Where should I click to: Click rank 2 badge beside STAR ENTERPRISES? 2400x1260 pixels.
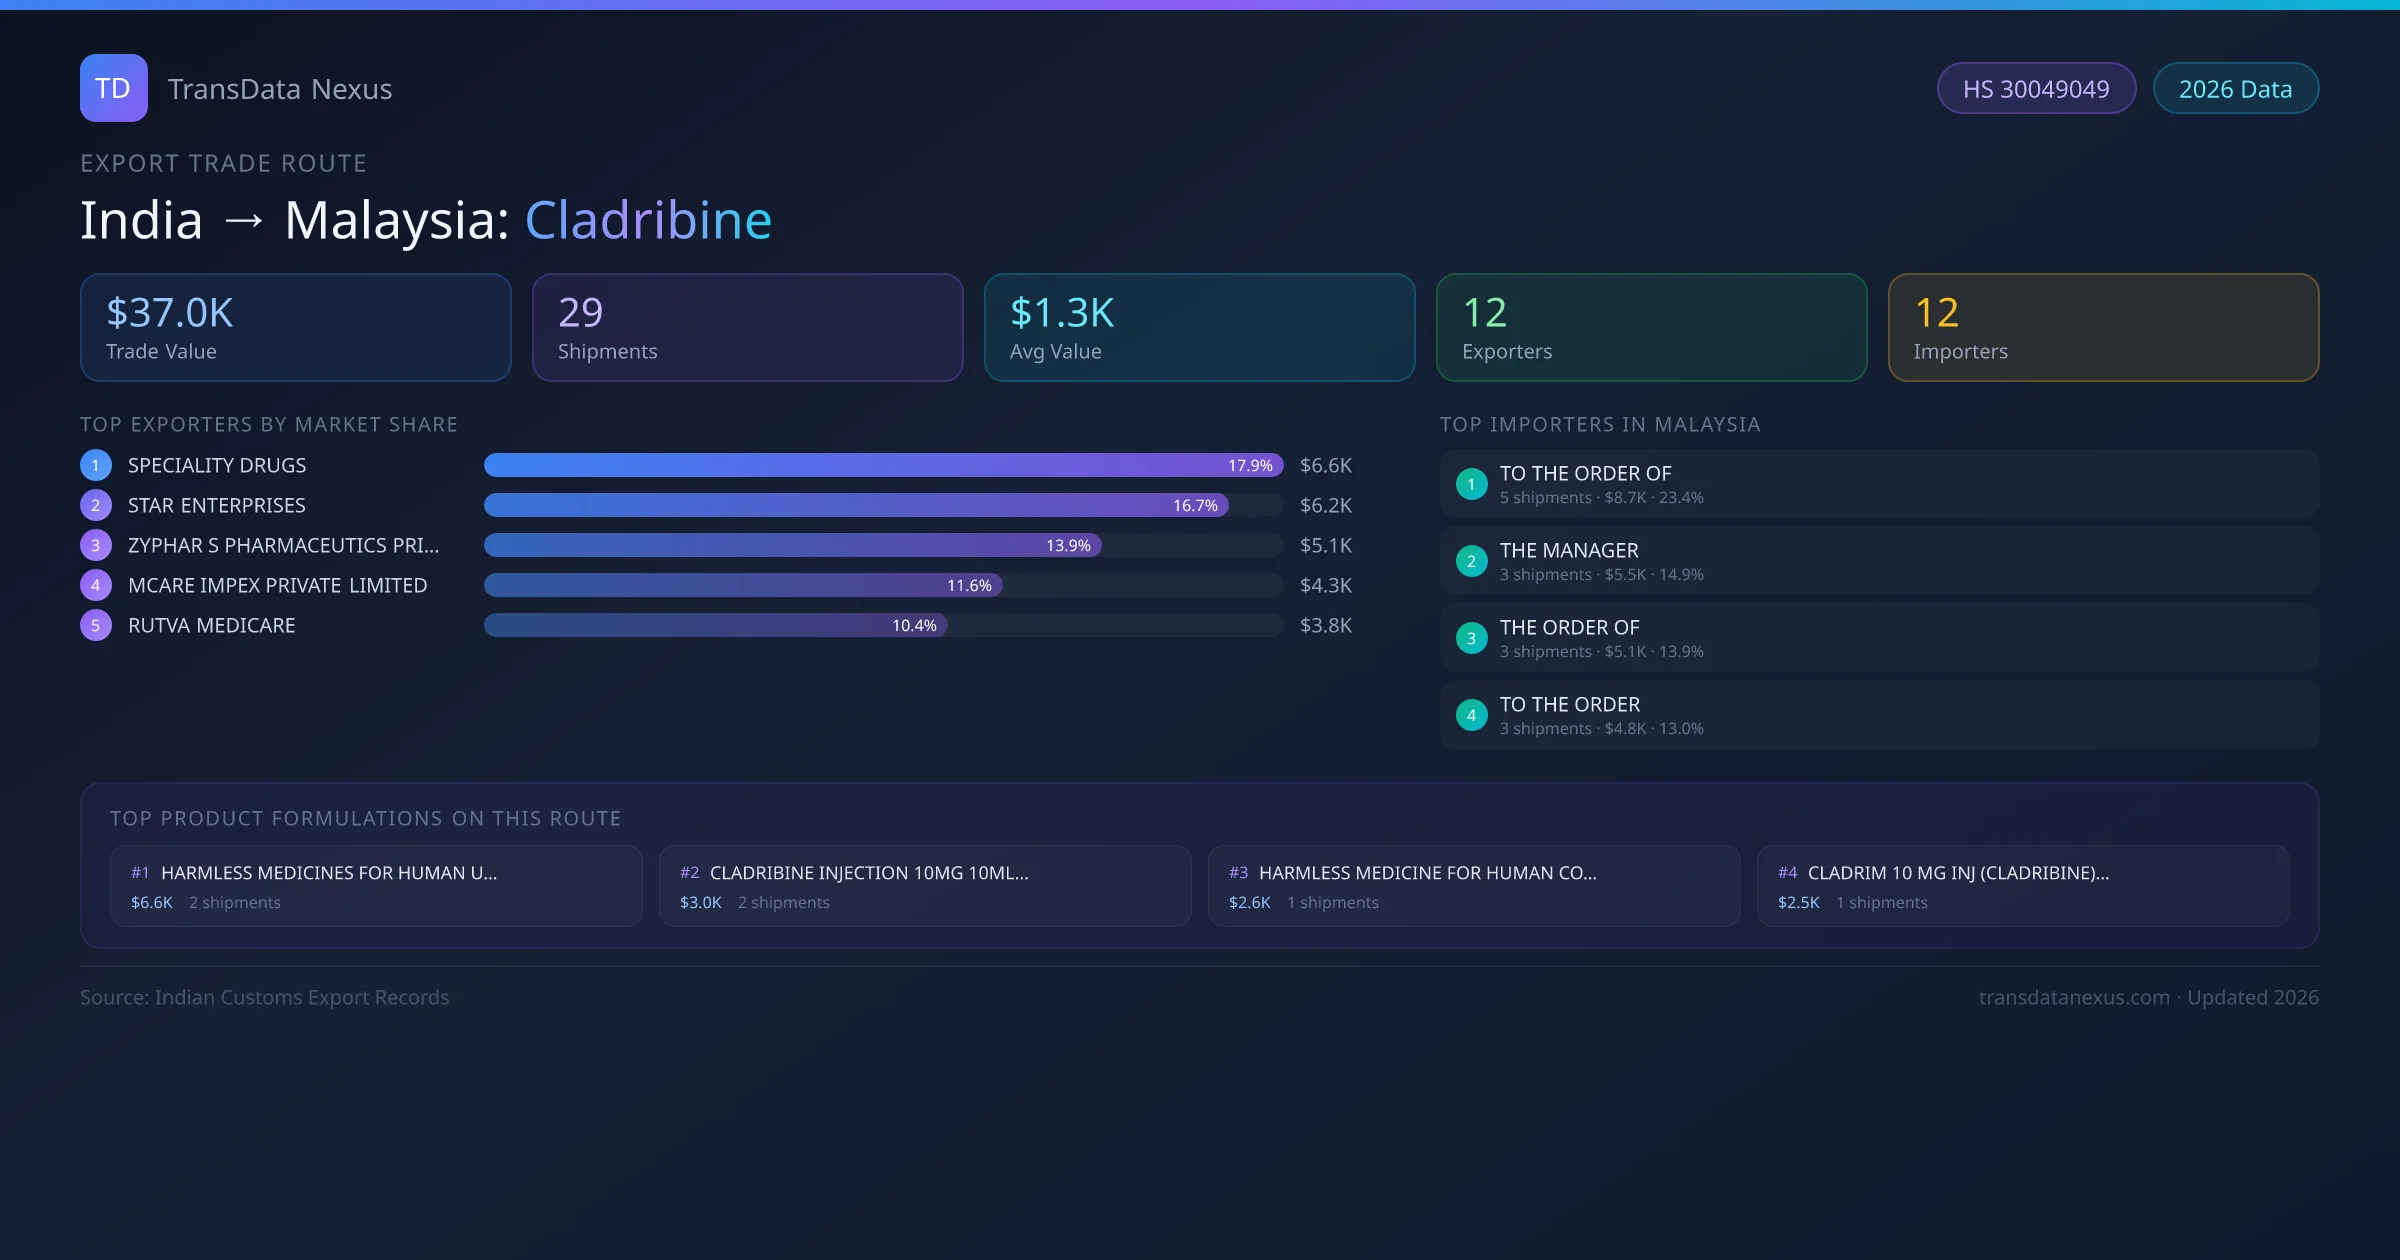95,505
